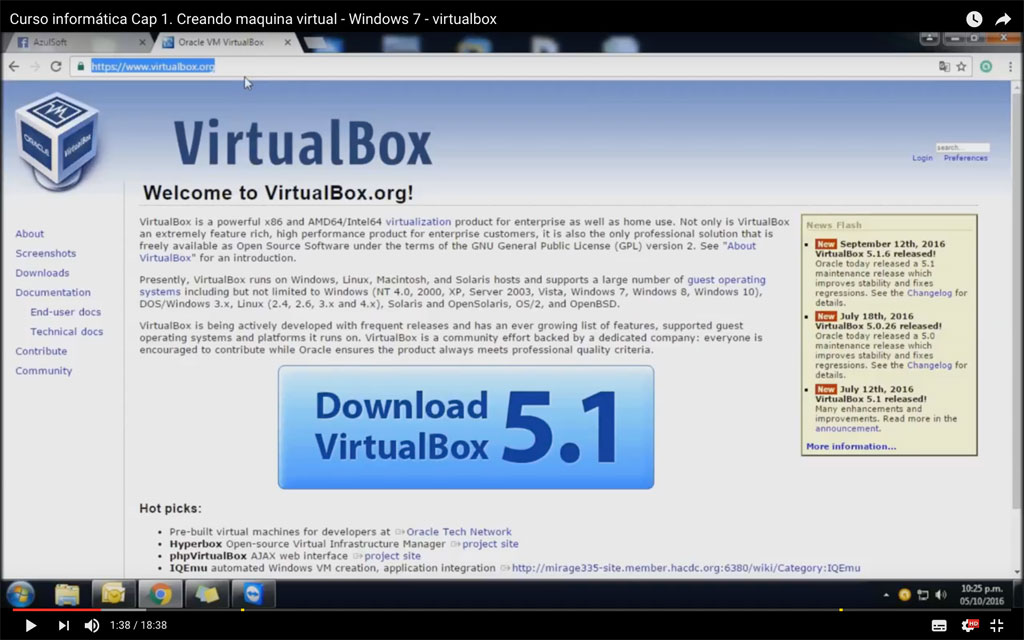Open video quality settings via the HD gear
Image resolution: width=1024 pixels, height=640 pixels.
click(x=968, y=626)
